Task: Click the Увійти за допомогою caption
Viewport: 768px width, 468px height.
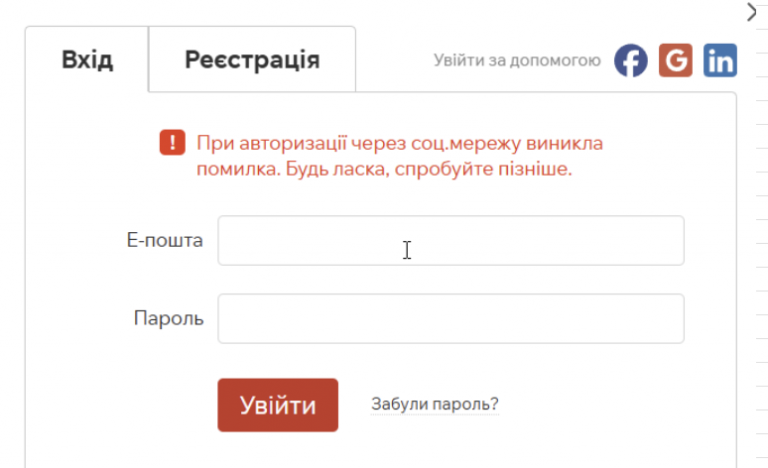Action: click(517, 60)
